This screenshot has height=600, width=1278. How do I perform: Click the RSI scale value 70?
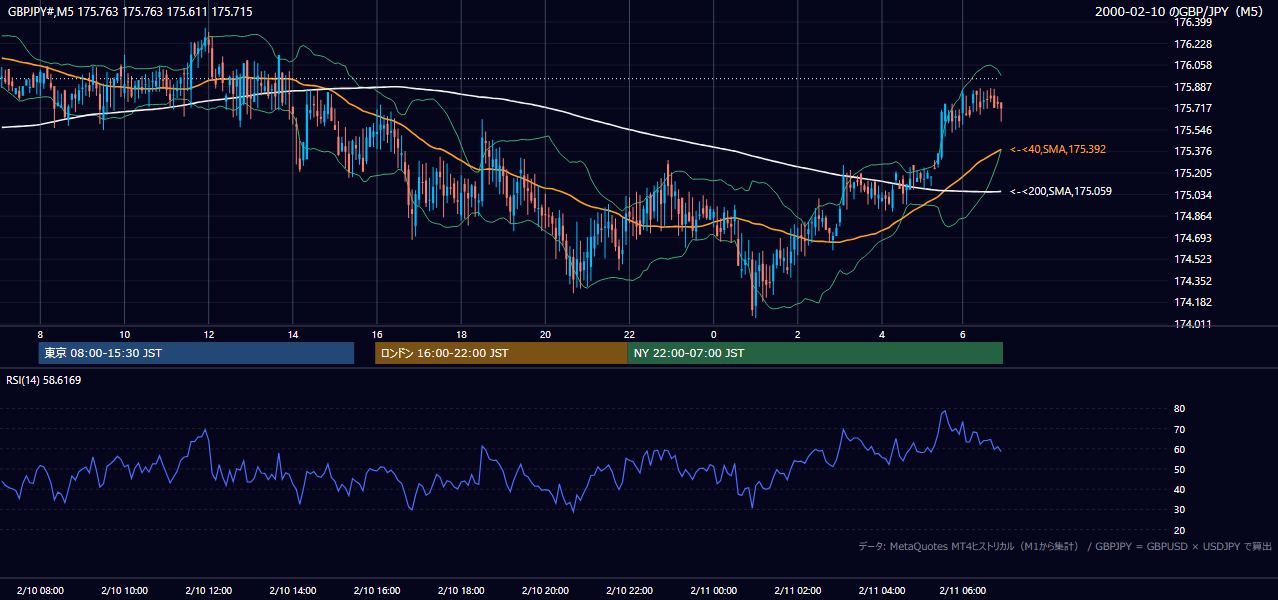pos(1179,429)
